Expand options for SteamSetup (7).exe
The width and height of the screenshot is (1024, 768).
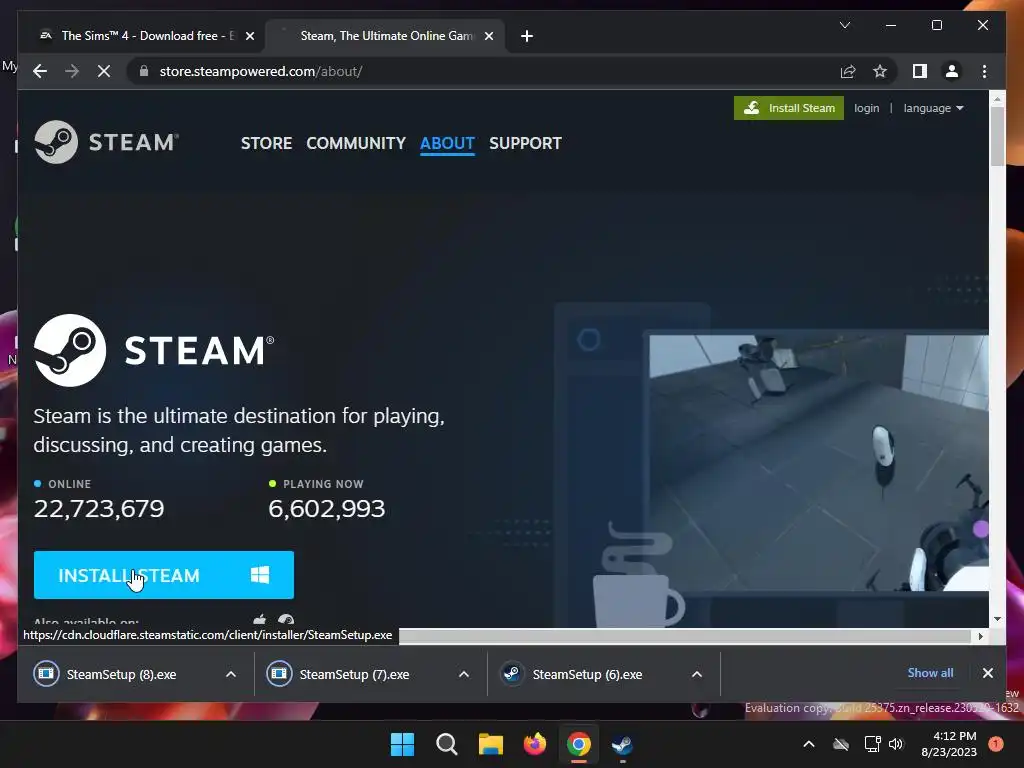point(464,674)
